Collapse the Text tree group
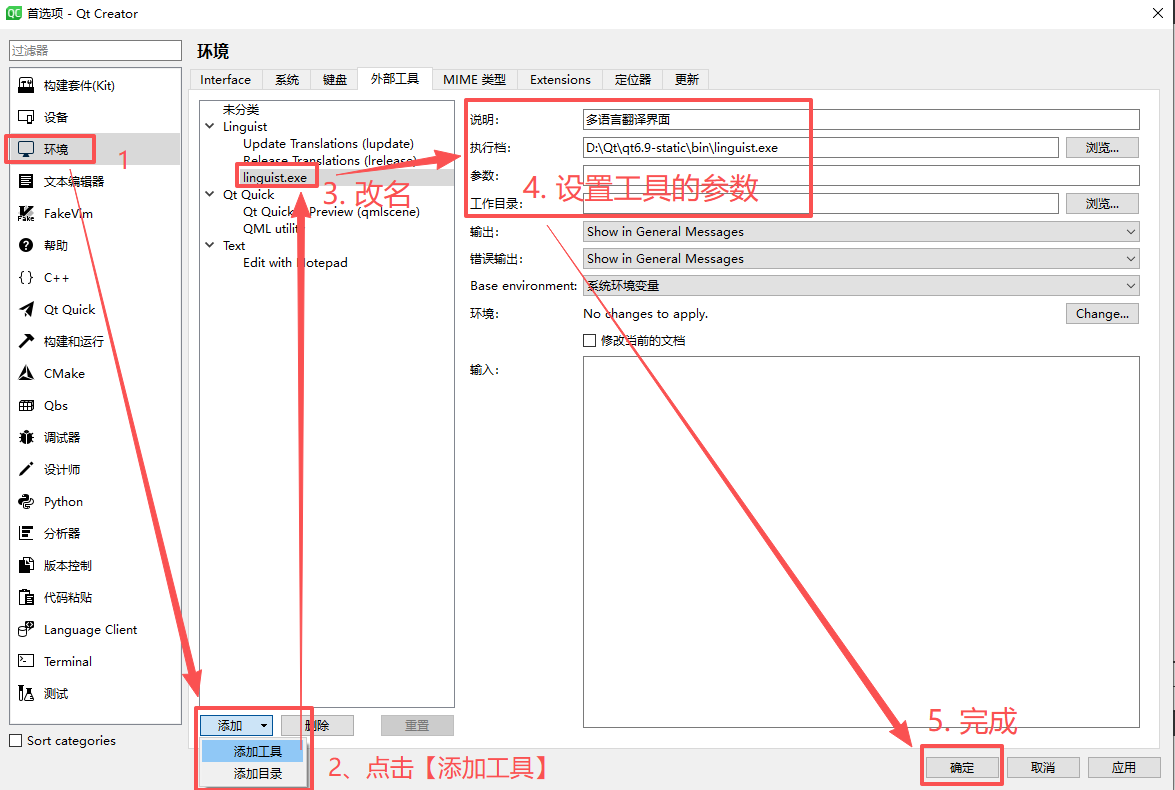Image resolution: width=1175 pixels, height=790 pixels. click(x=211, y=245)
